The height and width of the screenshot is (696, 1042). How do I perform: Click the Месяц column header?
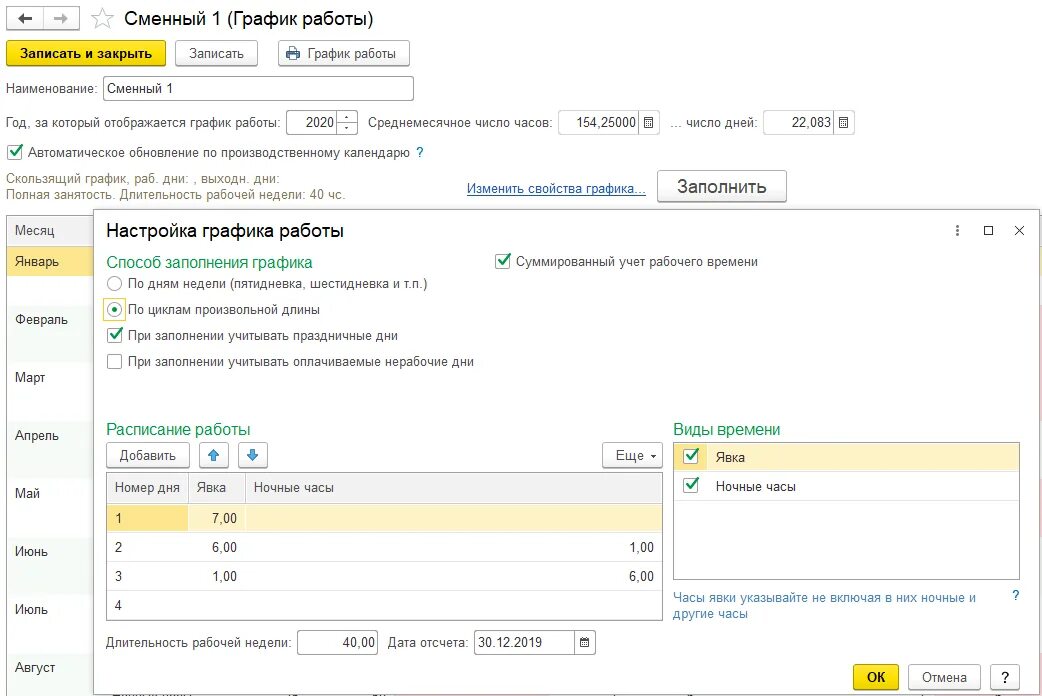pyautogui.click(x=50, y=231)
